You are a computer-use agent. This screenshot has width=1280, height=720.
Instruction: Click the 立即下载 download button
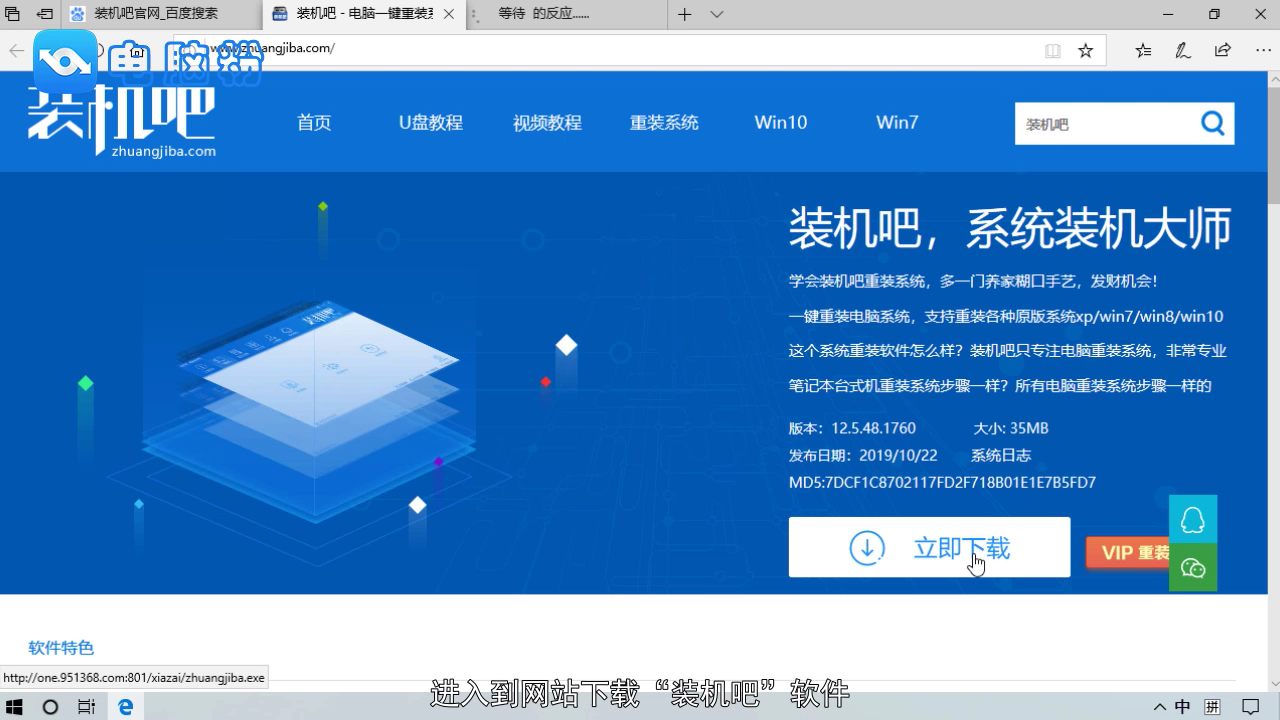coord(929,547)
